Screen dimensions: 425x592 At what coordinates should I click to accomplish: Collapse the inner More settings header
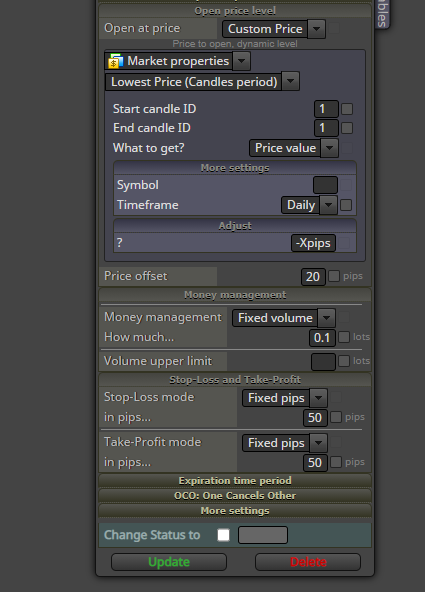click(x=235, y=168)
